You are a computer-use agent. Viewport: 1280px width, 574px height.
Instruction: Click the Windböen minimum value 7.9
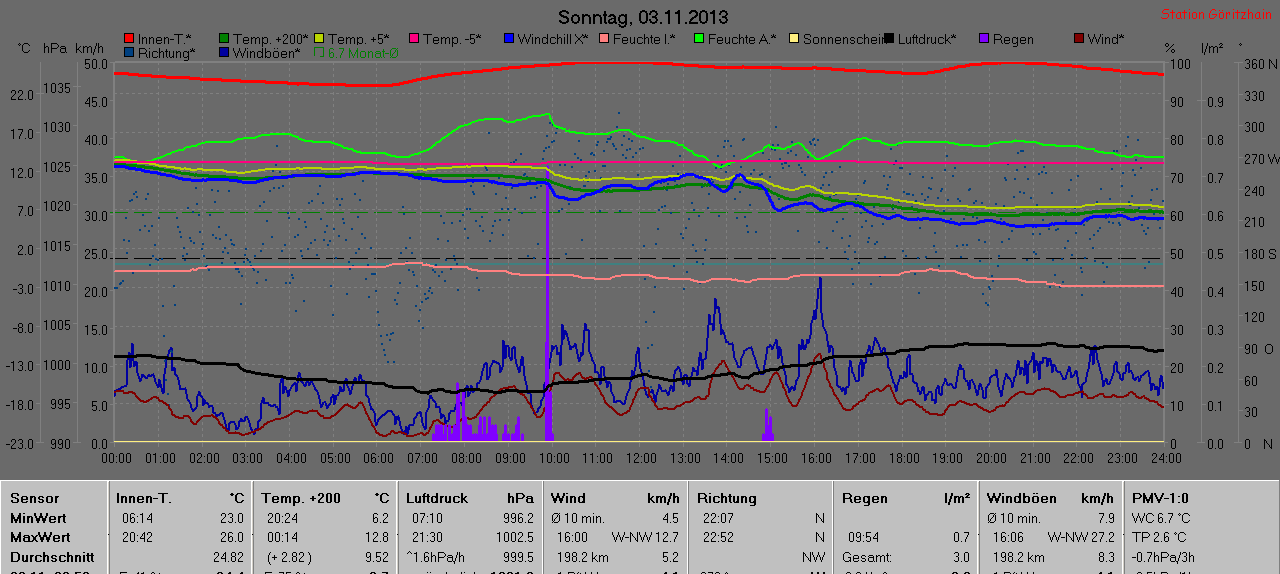coord(1105,518)
